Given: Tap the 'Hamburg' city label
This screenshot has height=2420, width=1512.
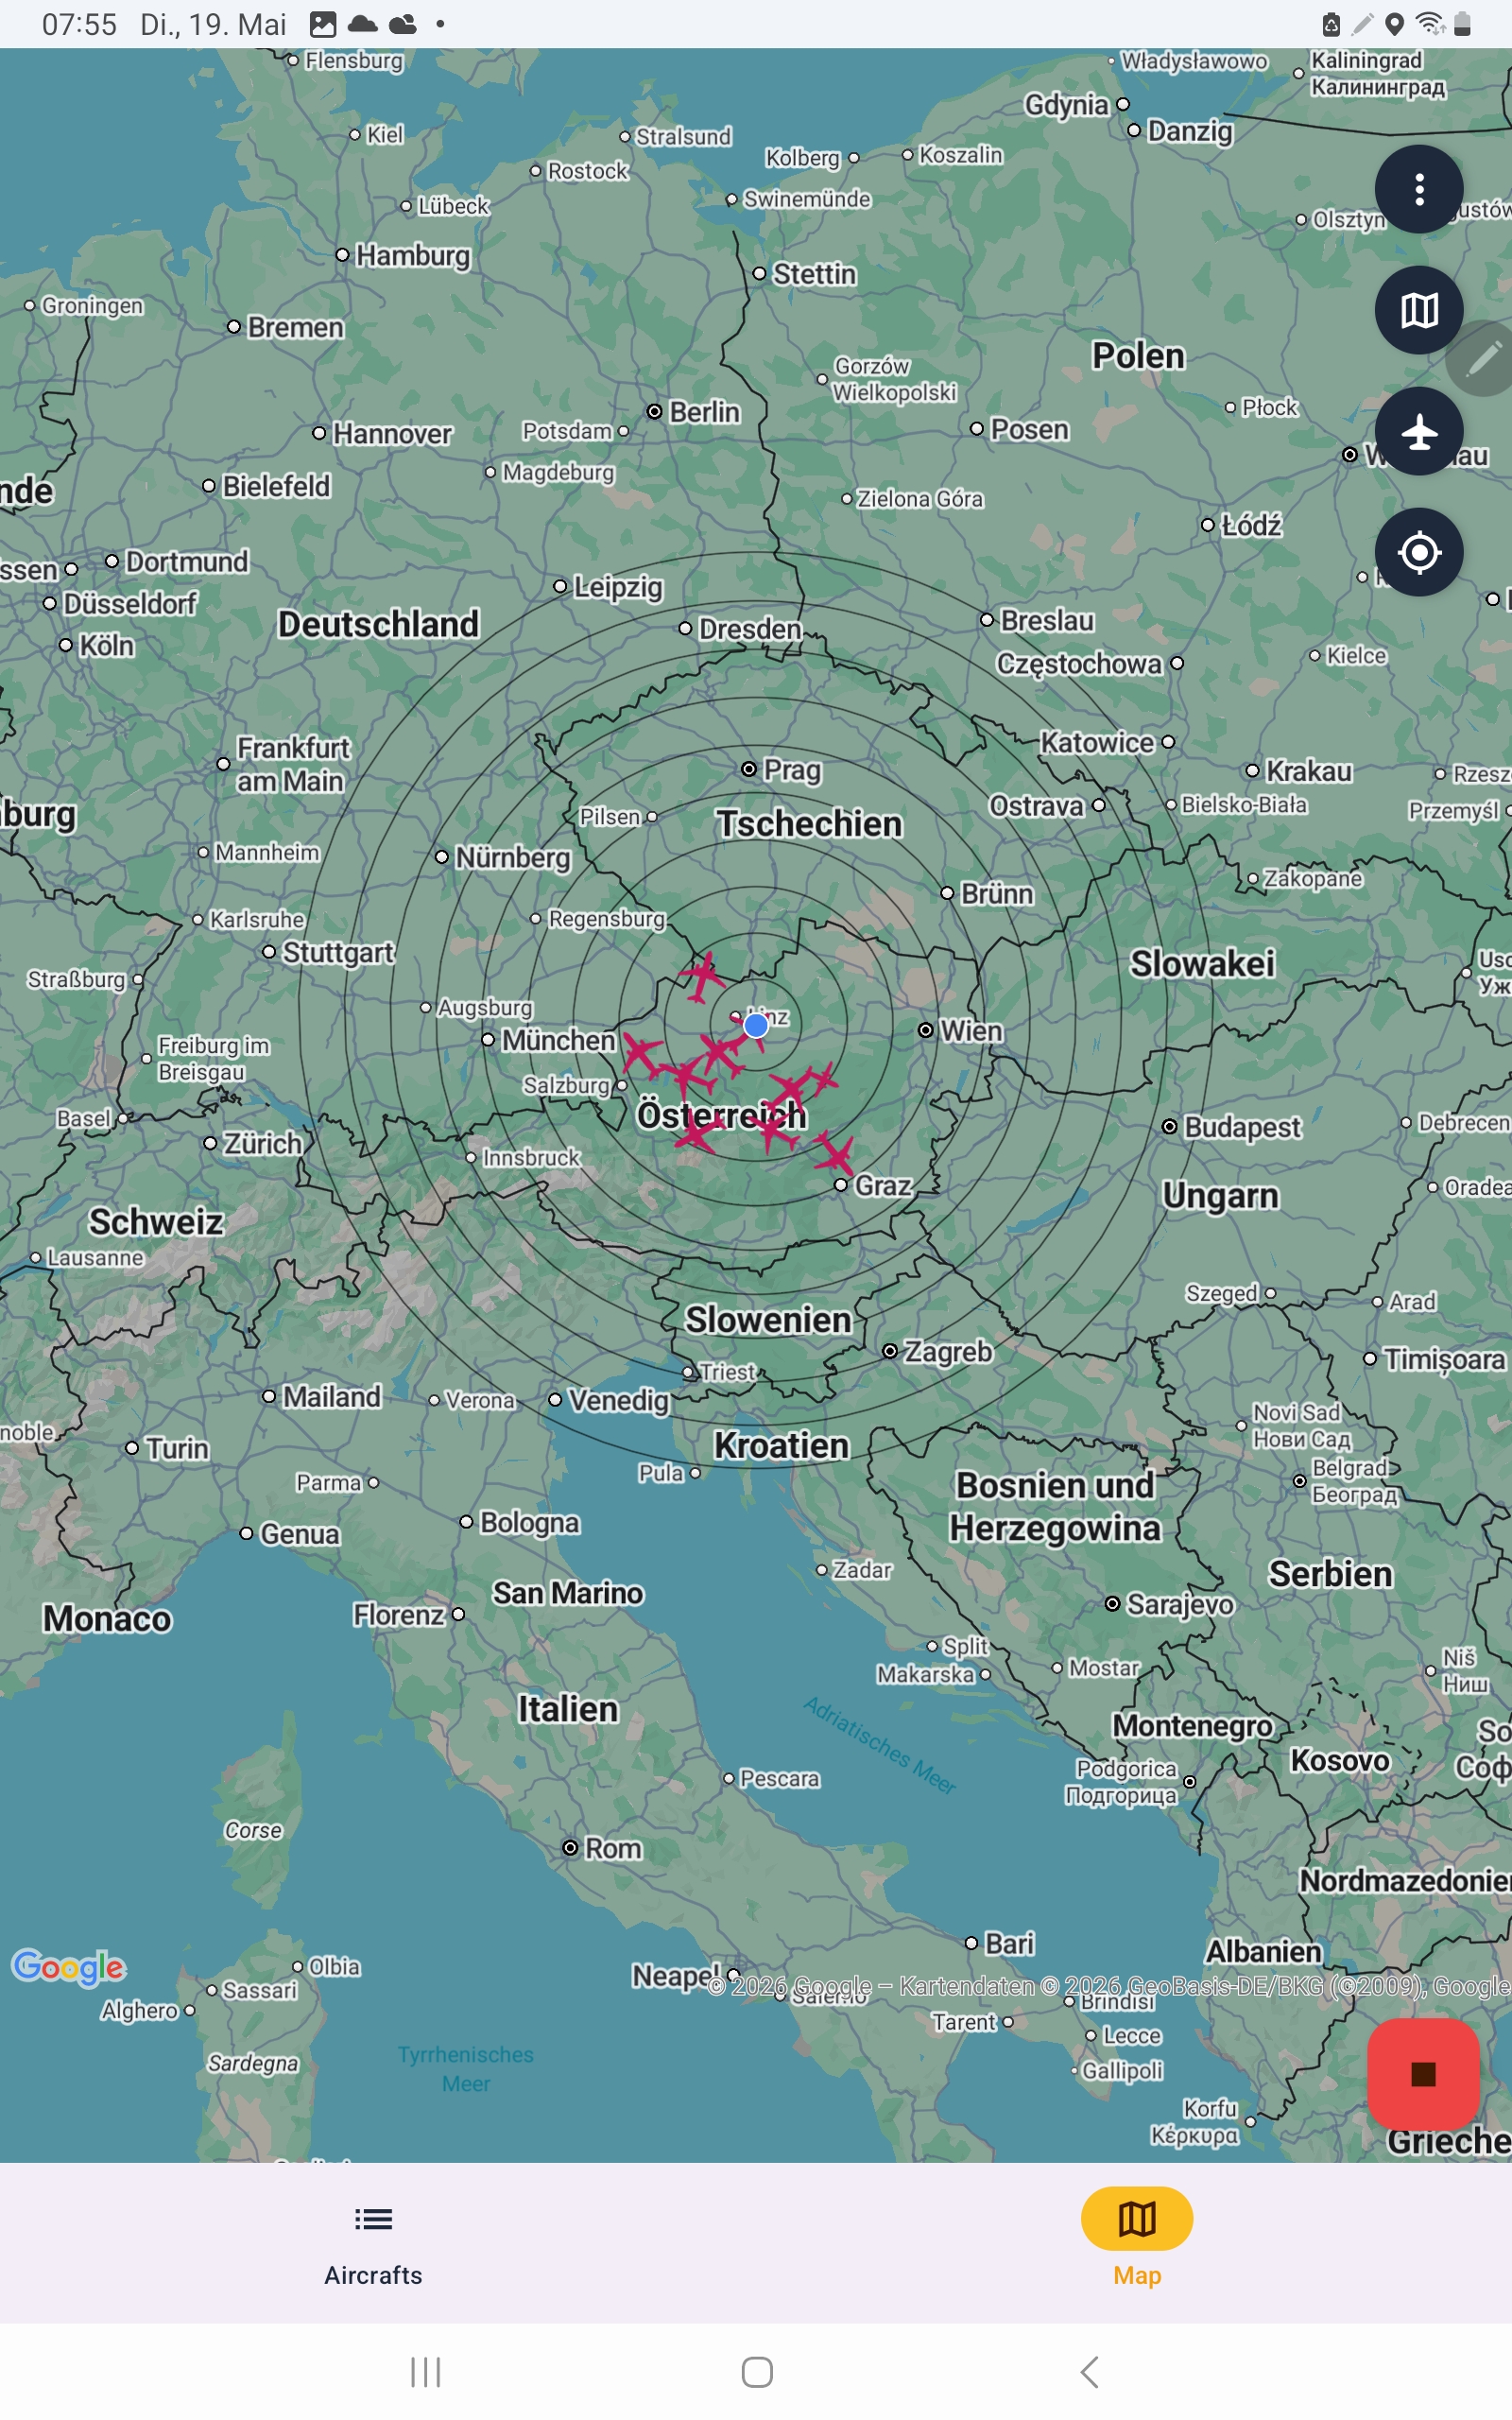Looking at the screenshot, I should [x=412, y=255].
